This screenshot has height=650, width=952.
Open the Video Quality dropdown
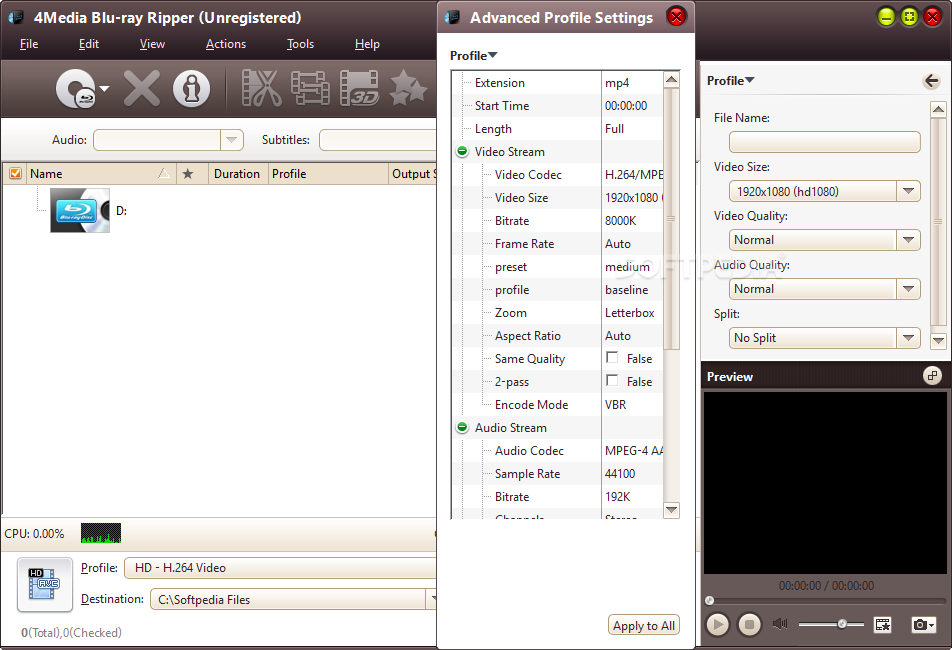click(x=908, y=240)
